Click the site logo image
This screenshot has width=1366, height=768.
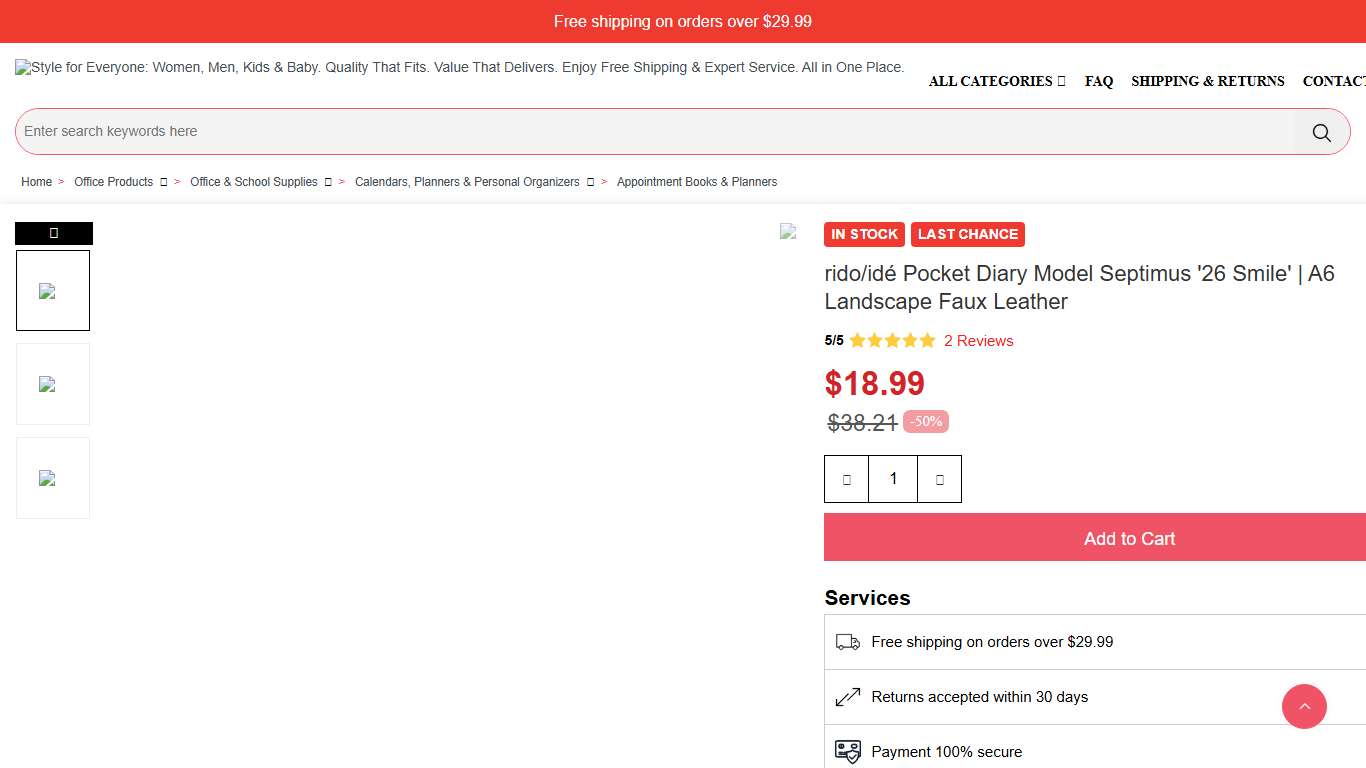459,68
